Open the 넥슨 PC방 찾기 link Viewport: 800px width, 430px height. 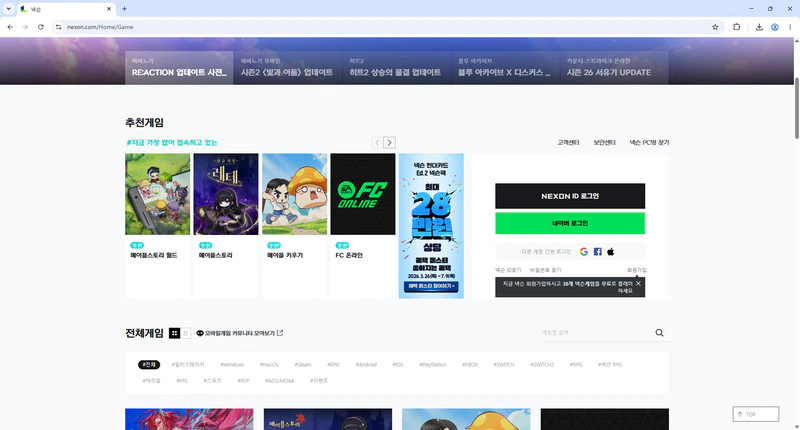pyautogui.click(x=649, y=142)
